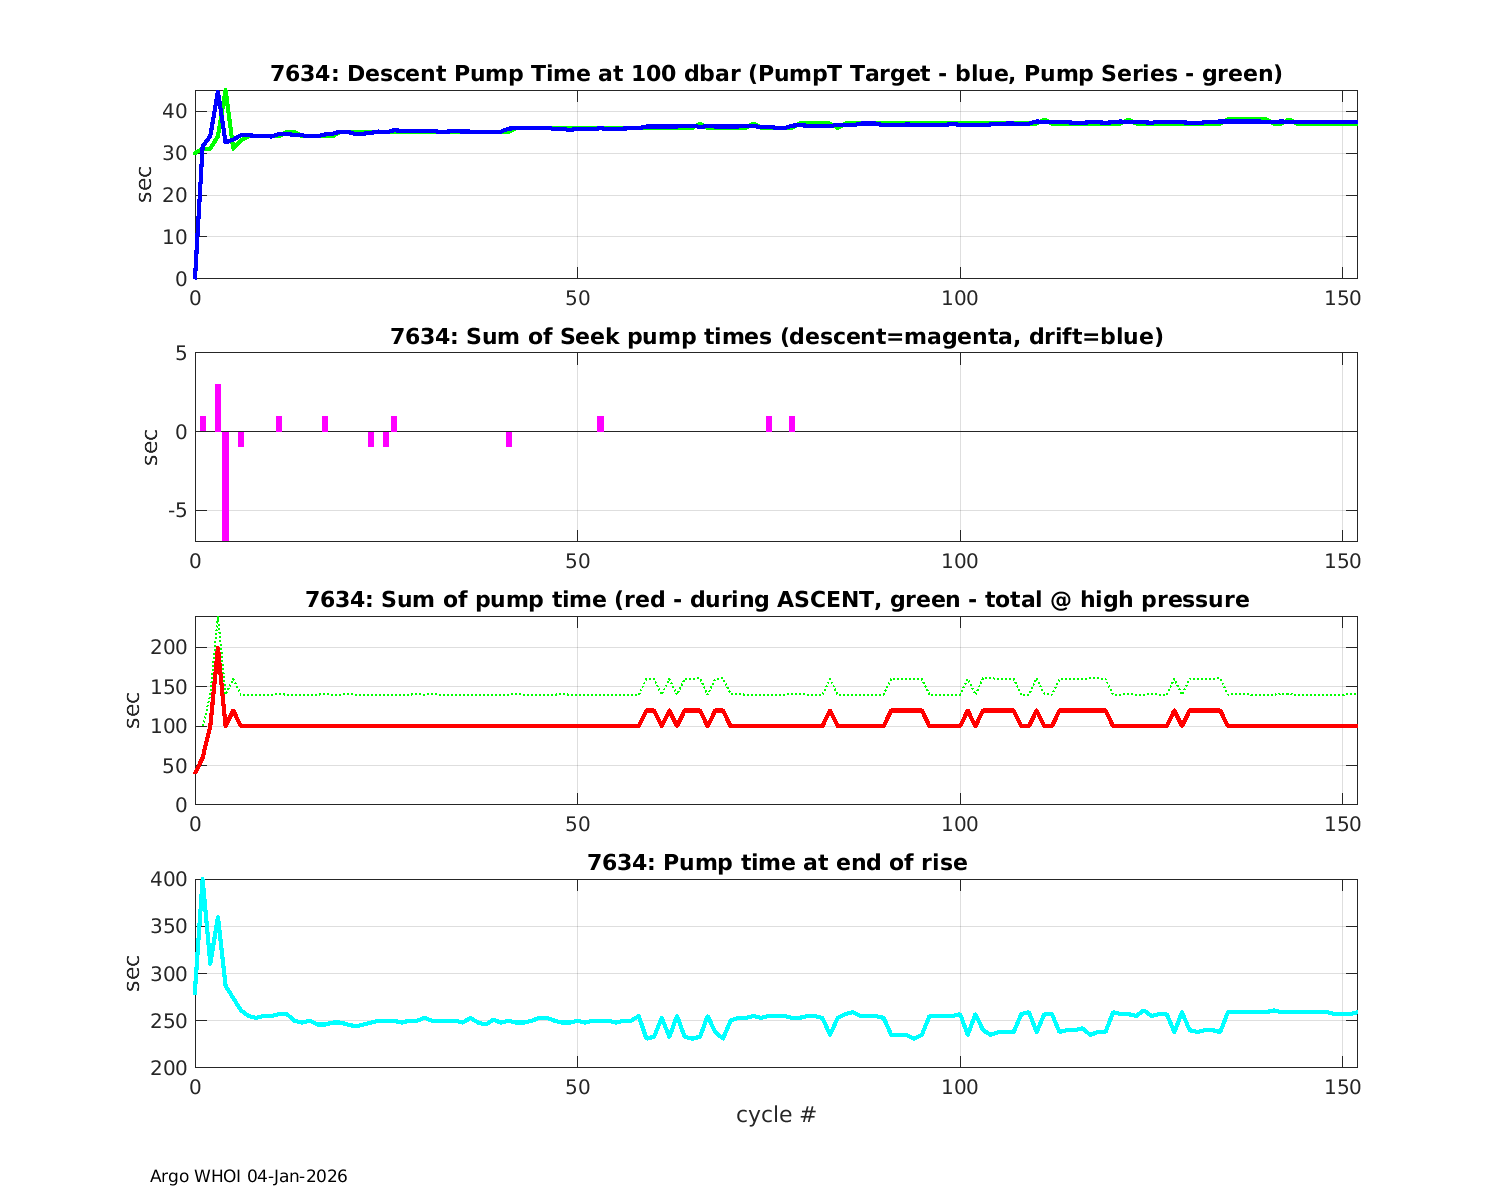1500x1200 pixels.
Task: Click the '400' y-axis tick on bottom plot
Action: [168, 879]
